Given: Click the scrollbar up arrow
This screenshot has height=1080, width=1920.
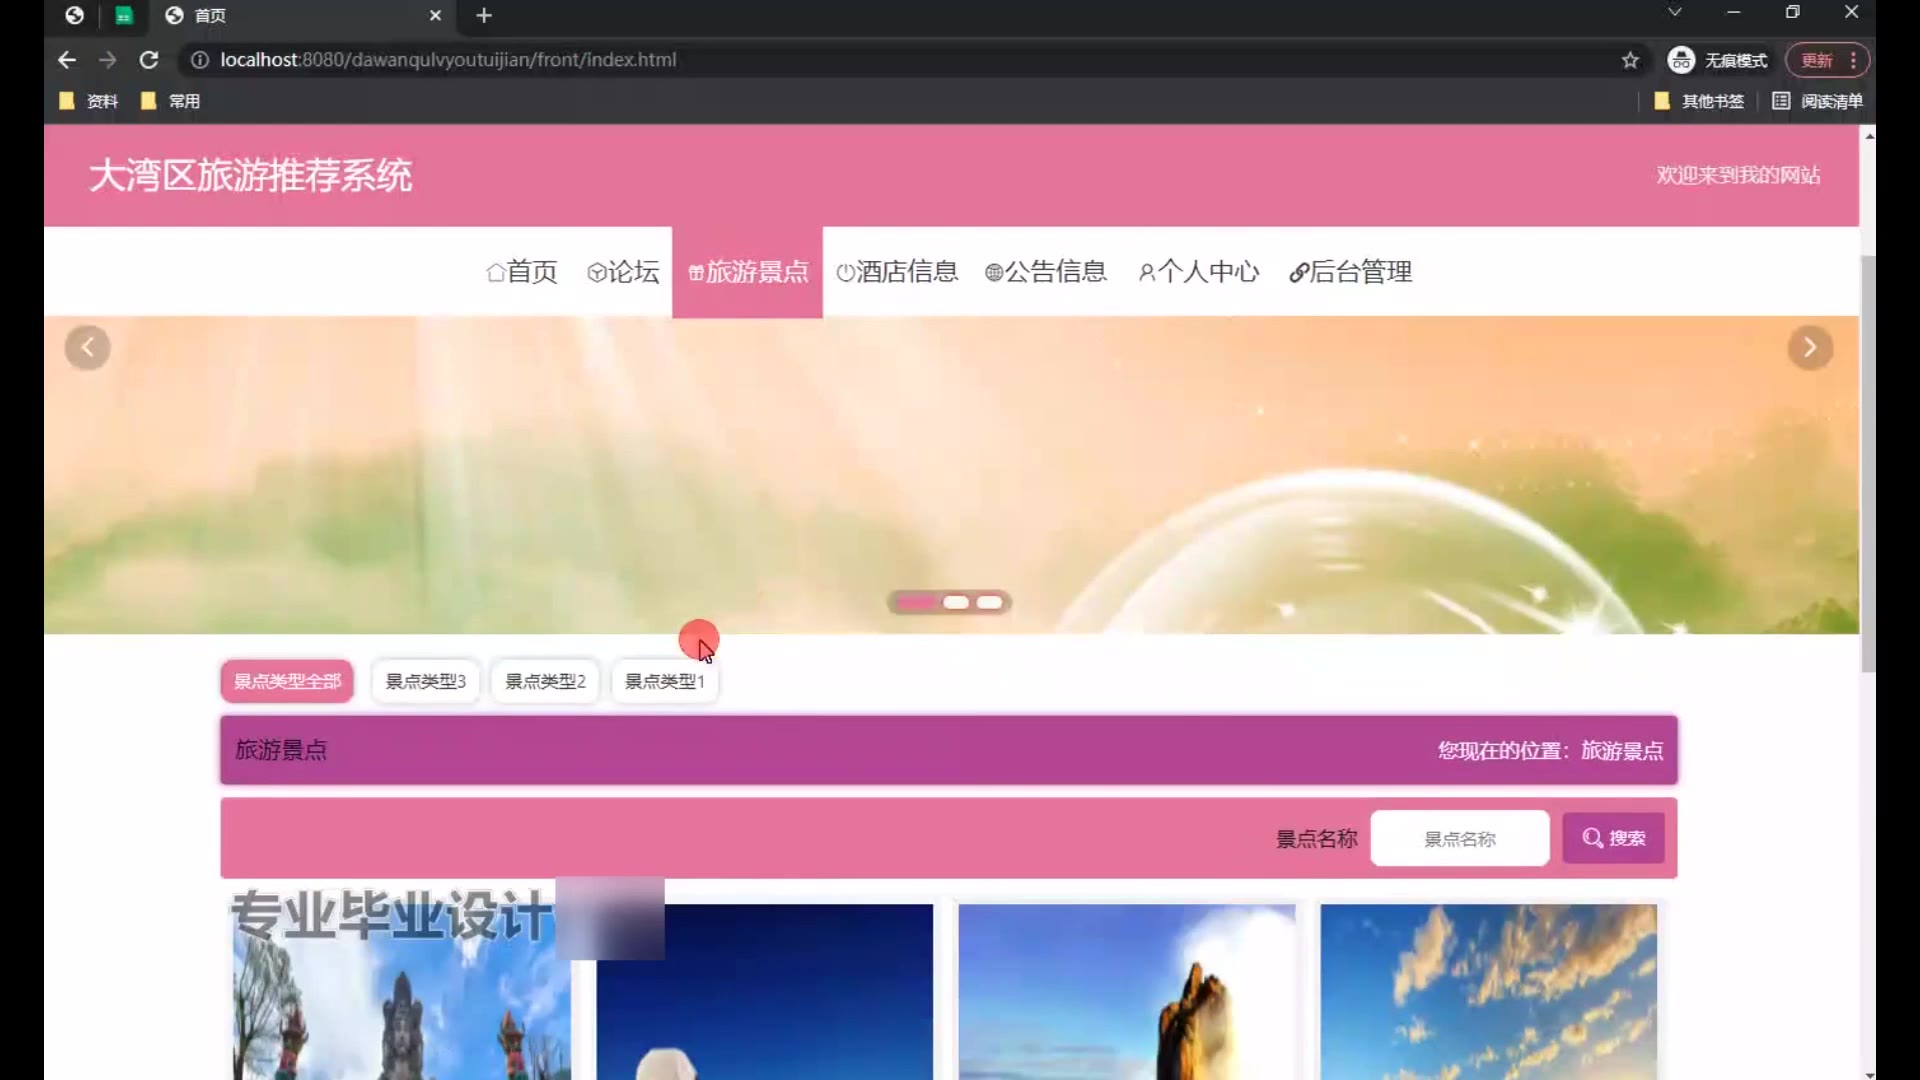Looking at the screenshot, I should click(1868, 134).
